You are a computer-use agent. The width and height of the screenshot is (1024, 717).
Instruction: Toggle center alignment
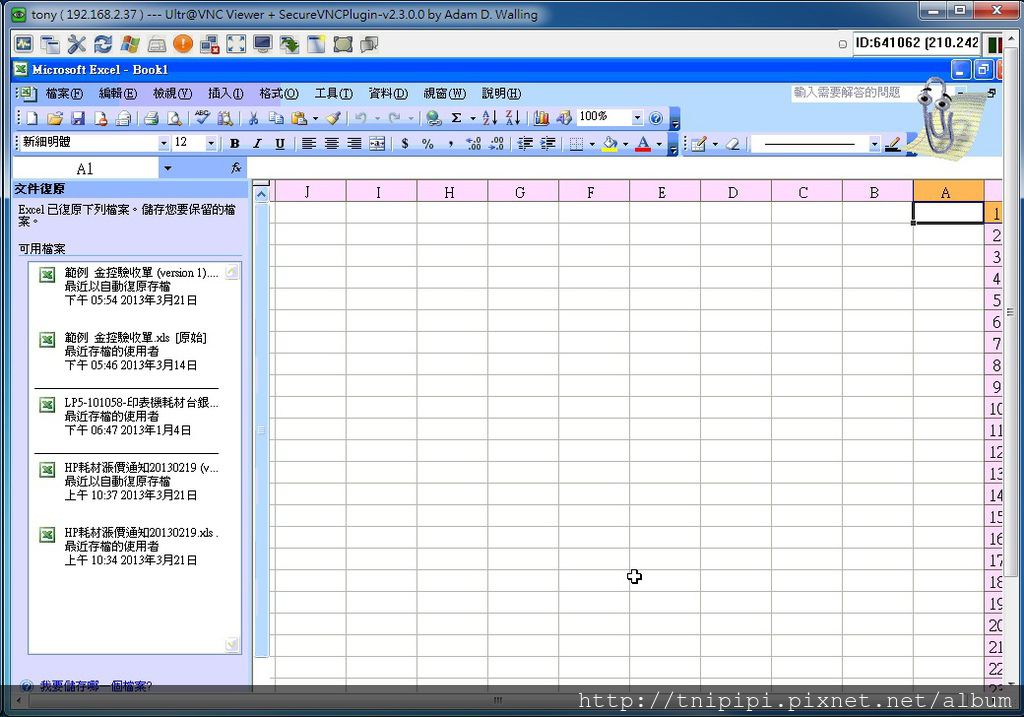(331, 144)
